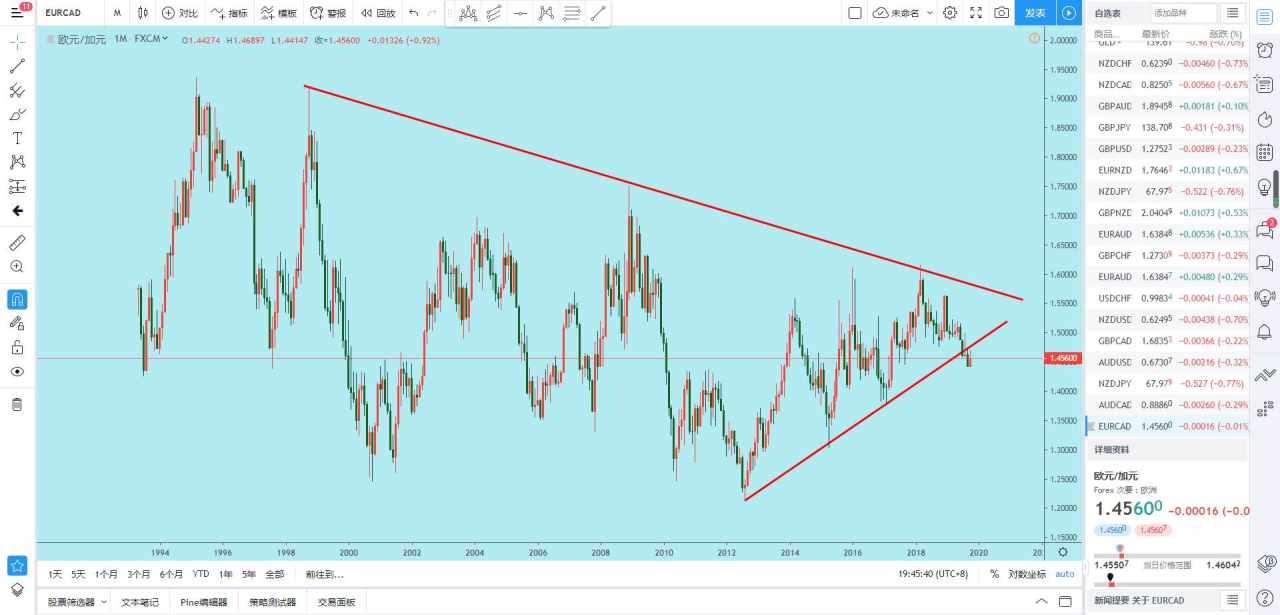This screenshot has height=615, width=1280.
Task: Open chart settings gear icon
Action: 949,13
